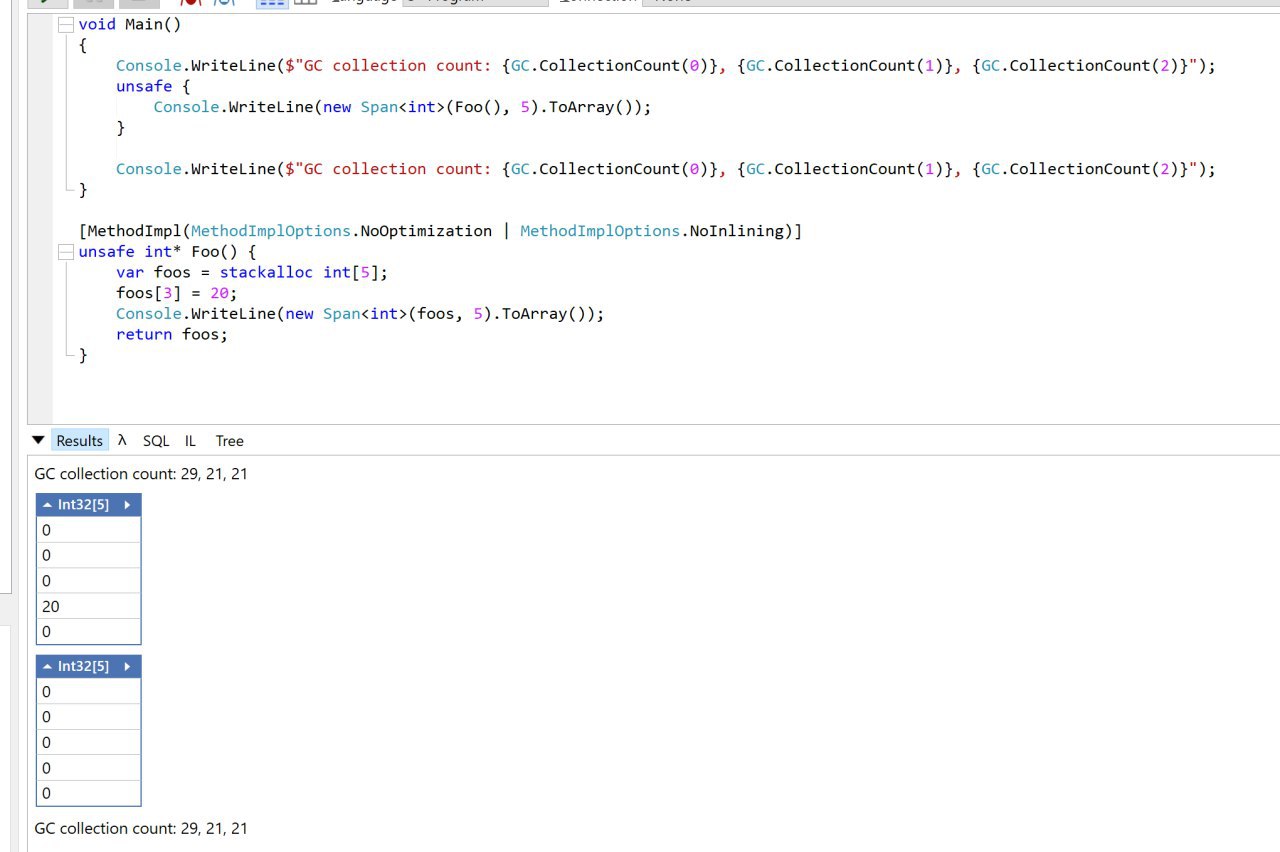Open the black triangle menu beside Results
This screenshot has width=1280, height=852.
(38, 440)
